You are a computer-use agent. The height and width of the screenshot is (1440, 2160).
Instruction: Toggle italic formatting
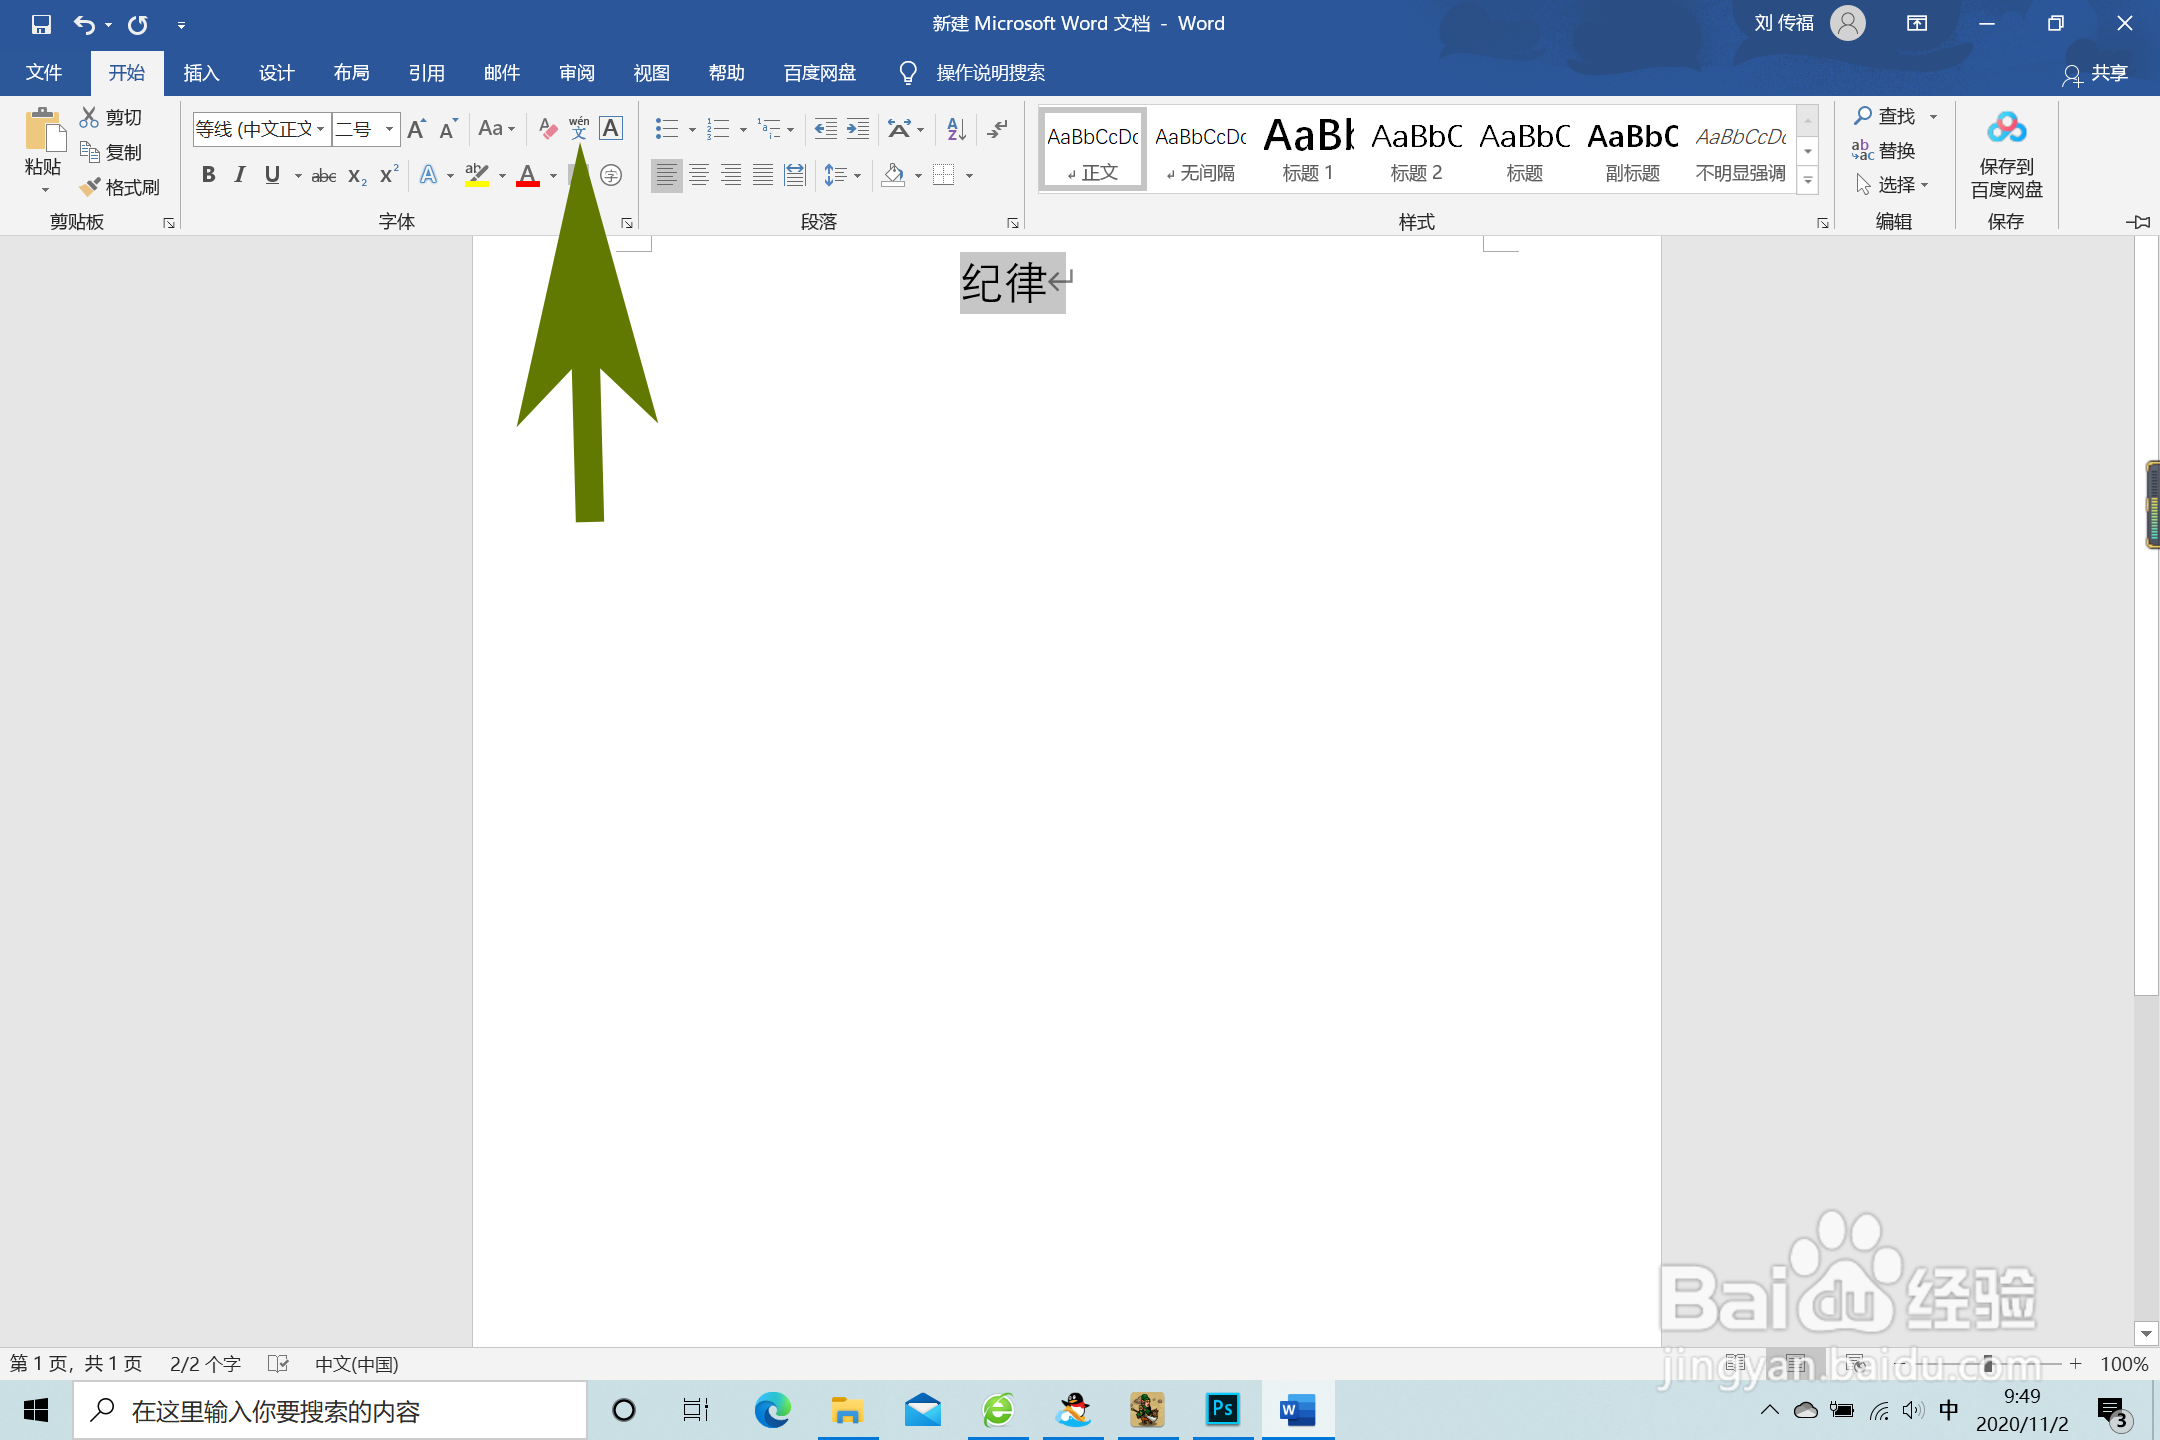pos(240,175)
